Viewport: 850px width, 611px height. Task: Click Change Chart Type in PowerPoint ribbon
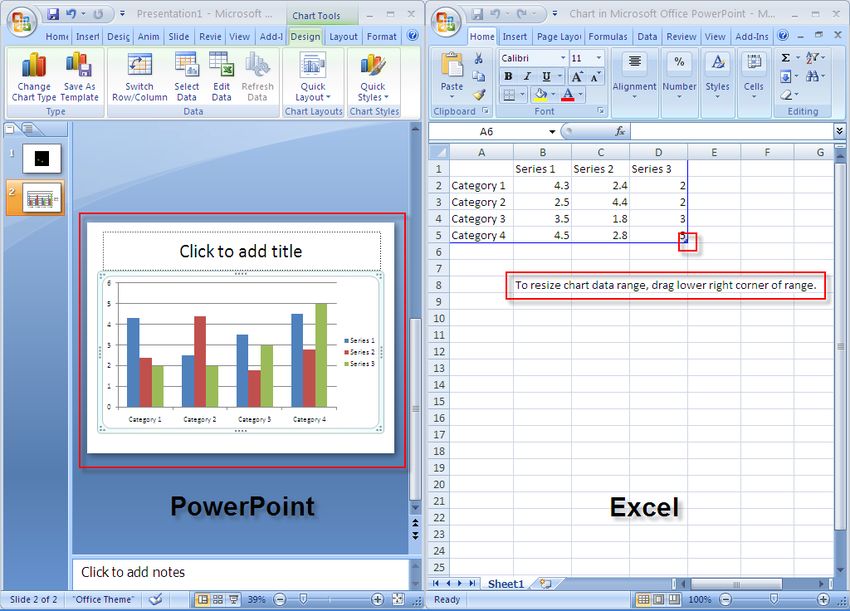pyautogui.click(x=34, y=78)
